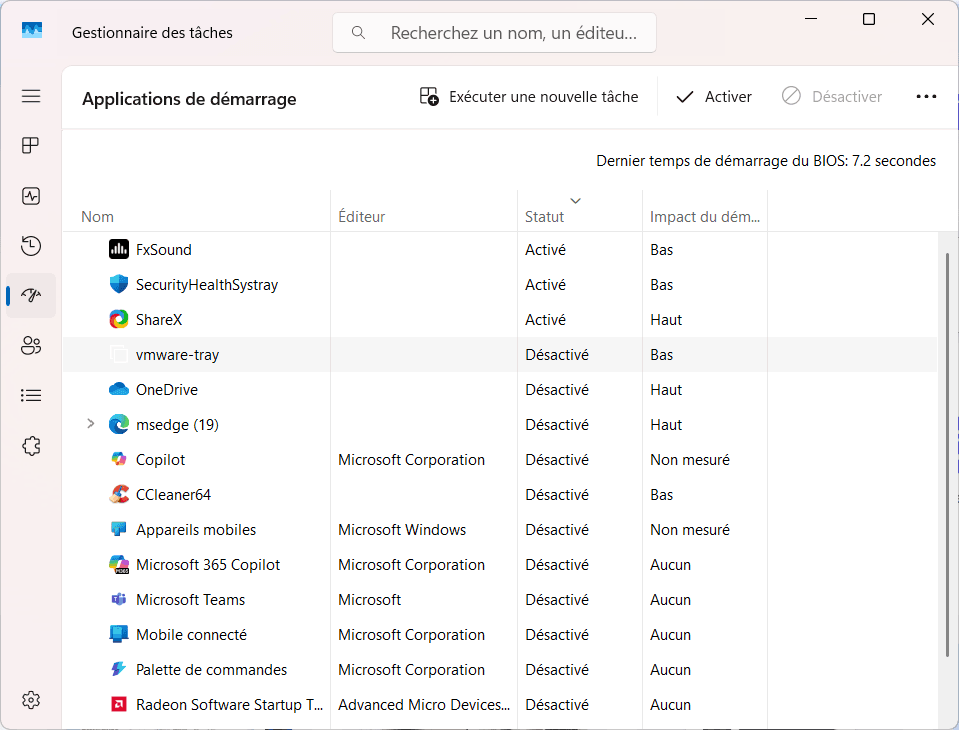This screenshot has width=959, height=730.
Task: Select the ShareX row name
Action: click(x=159, y=320)
